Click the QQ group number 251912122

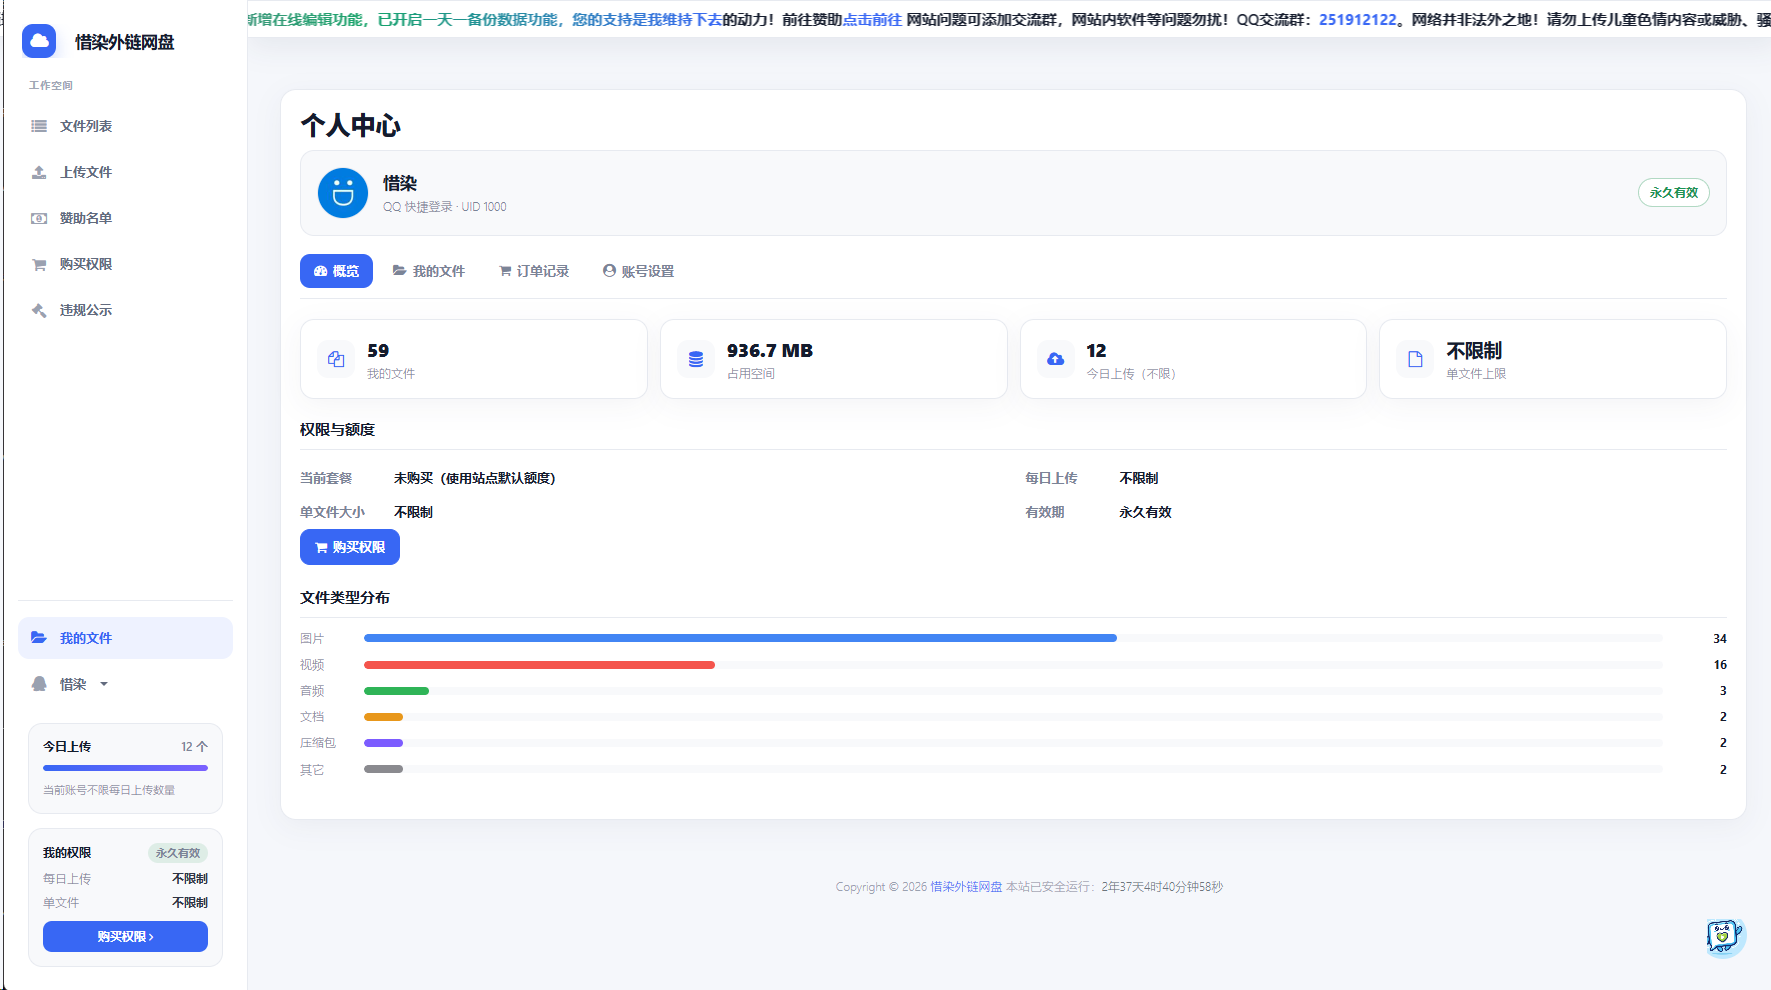(x=1357, y=19)
